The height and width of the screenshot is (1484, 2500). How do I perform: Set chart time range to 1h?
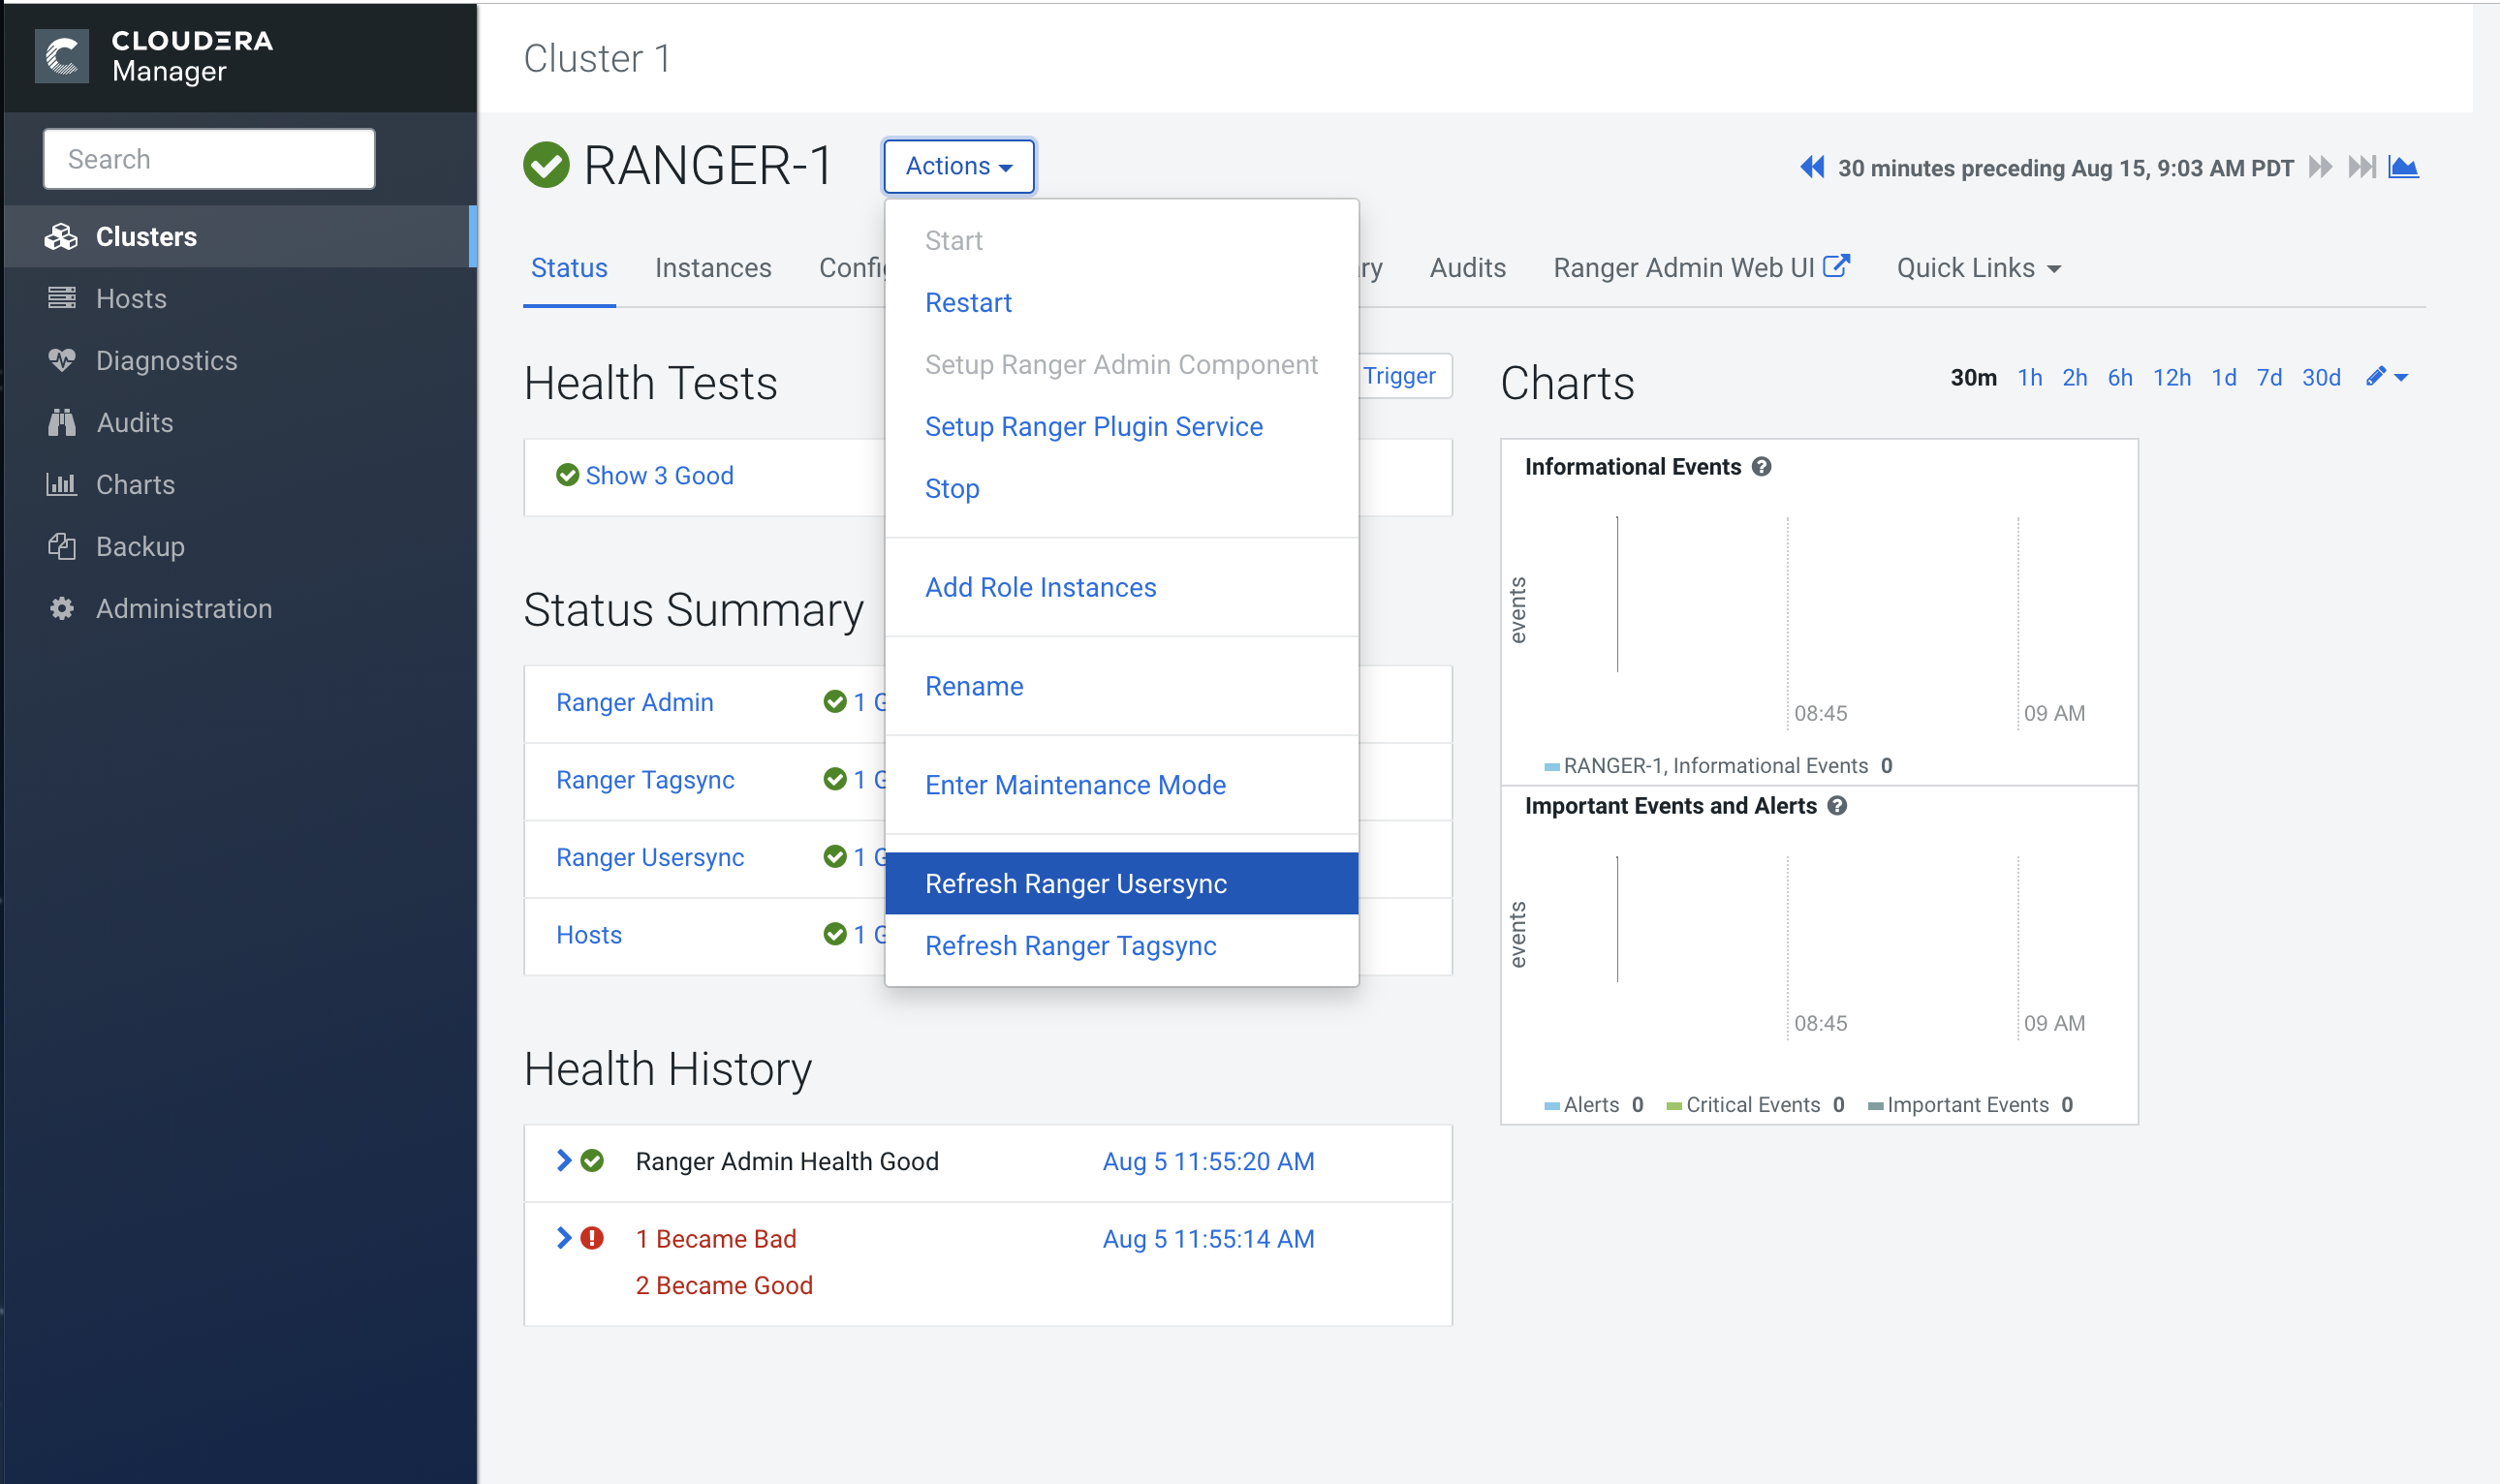click(x=2029, y=378)
